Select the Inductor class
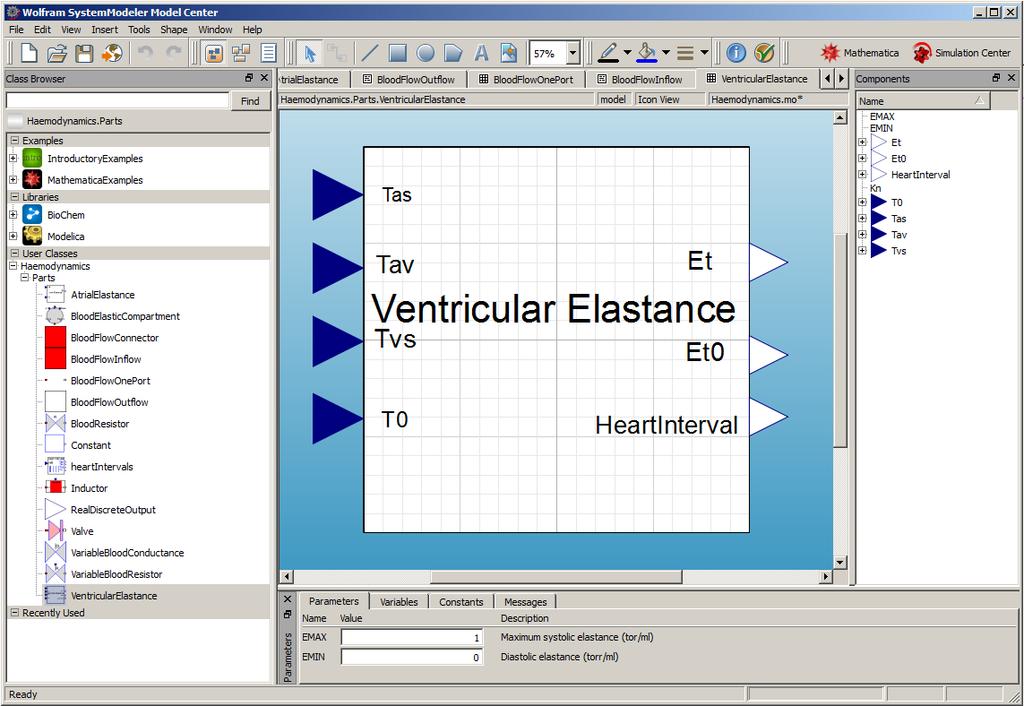The image size is (1024, 706). coord(89,488)
